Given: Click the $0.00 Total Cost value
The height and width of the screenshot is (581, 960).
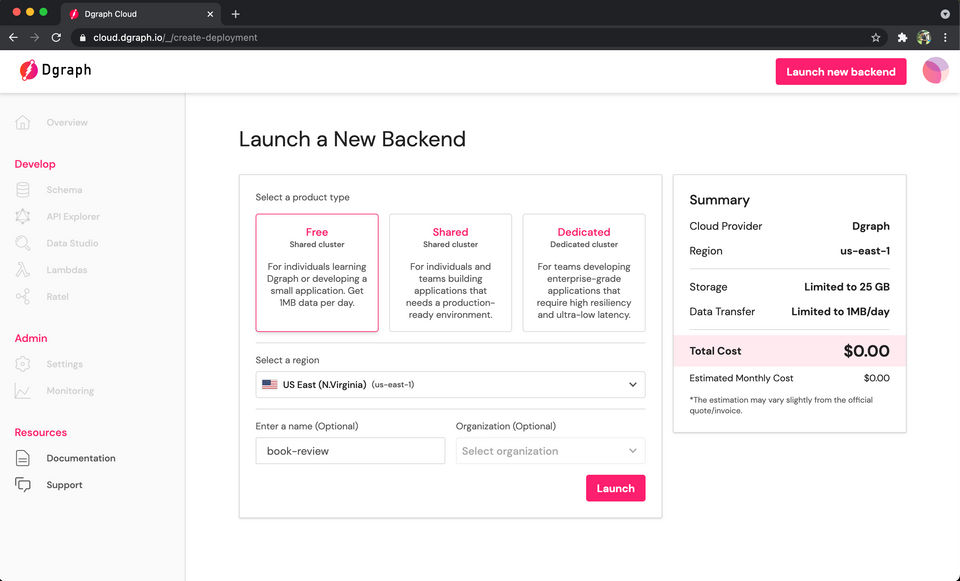Looking at the screenshot, I should pos(866,351).
